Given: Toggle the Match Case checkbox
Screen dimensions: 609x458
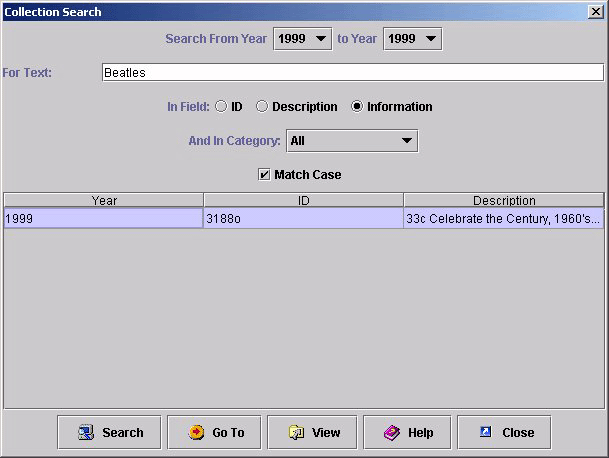Looking at the screenshot, I should click(x=264, y=175).
